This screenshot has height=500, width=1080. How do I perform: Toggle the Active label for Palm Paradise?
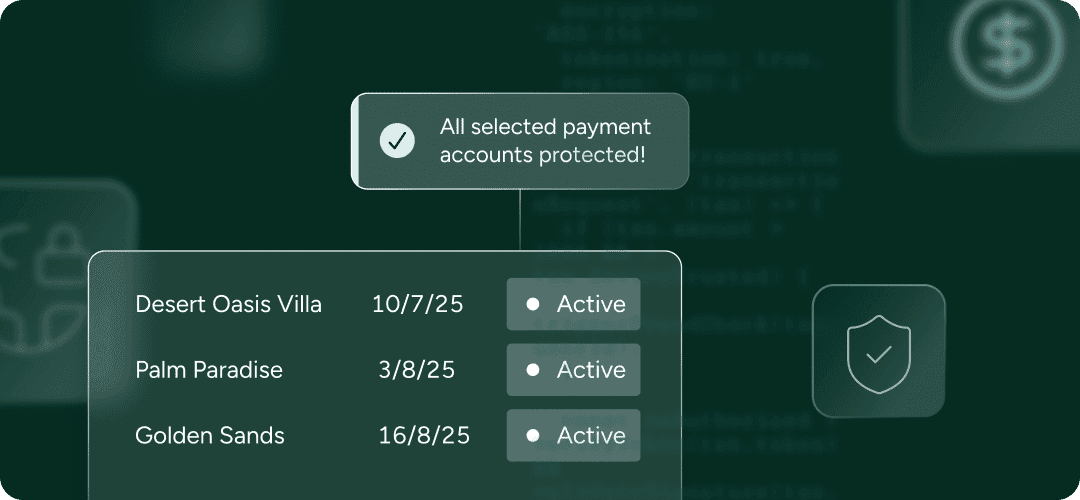[x=591, y=370]
